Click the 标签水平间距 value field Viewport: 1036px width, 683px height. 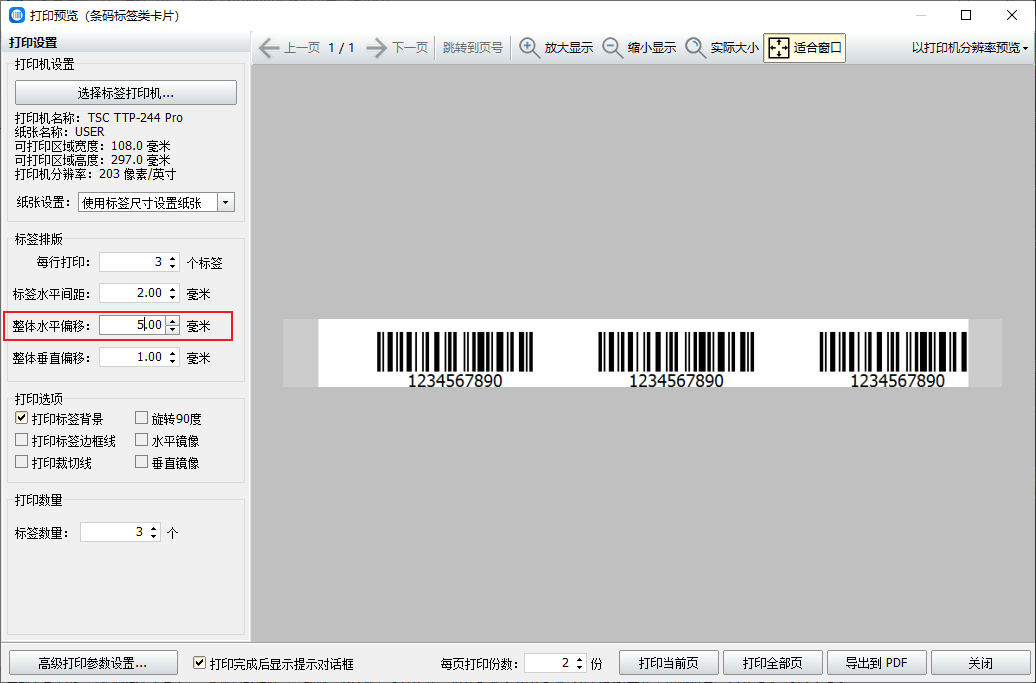(x=132, y=293)
